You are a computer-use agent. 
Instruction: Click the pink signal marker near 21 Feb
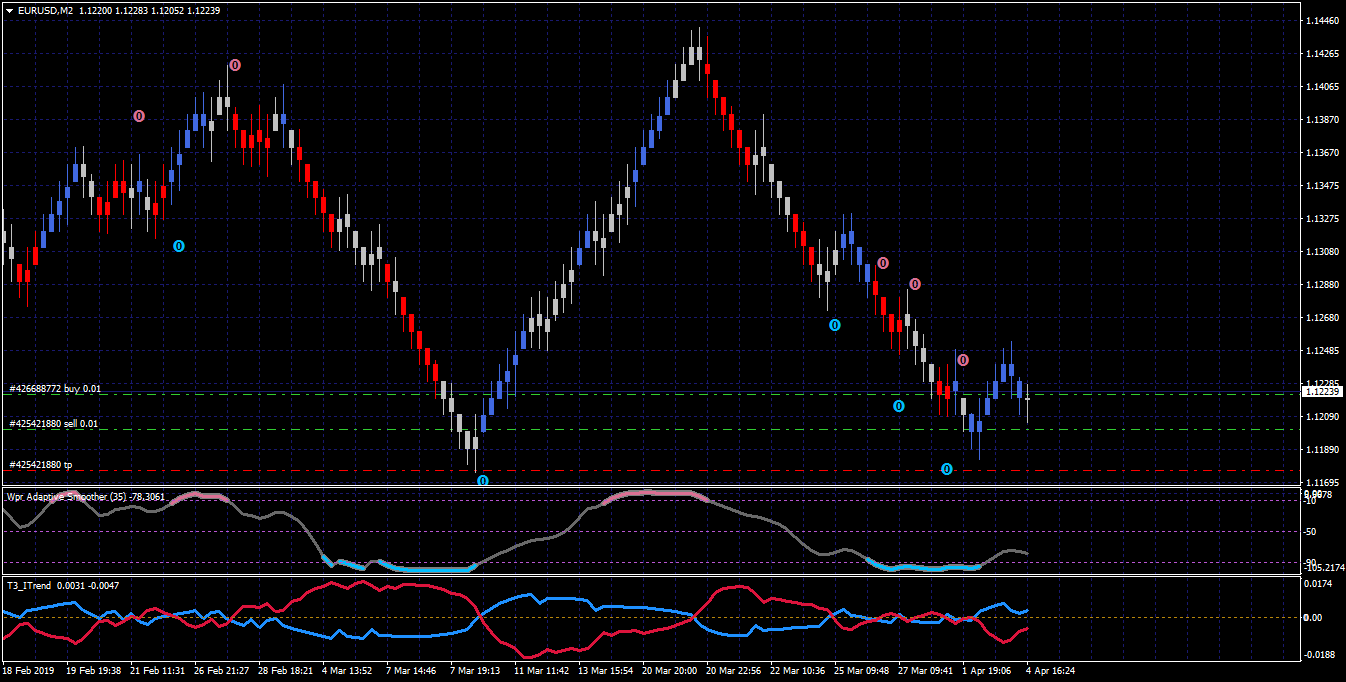tap(139, 116)
